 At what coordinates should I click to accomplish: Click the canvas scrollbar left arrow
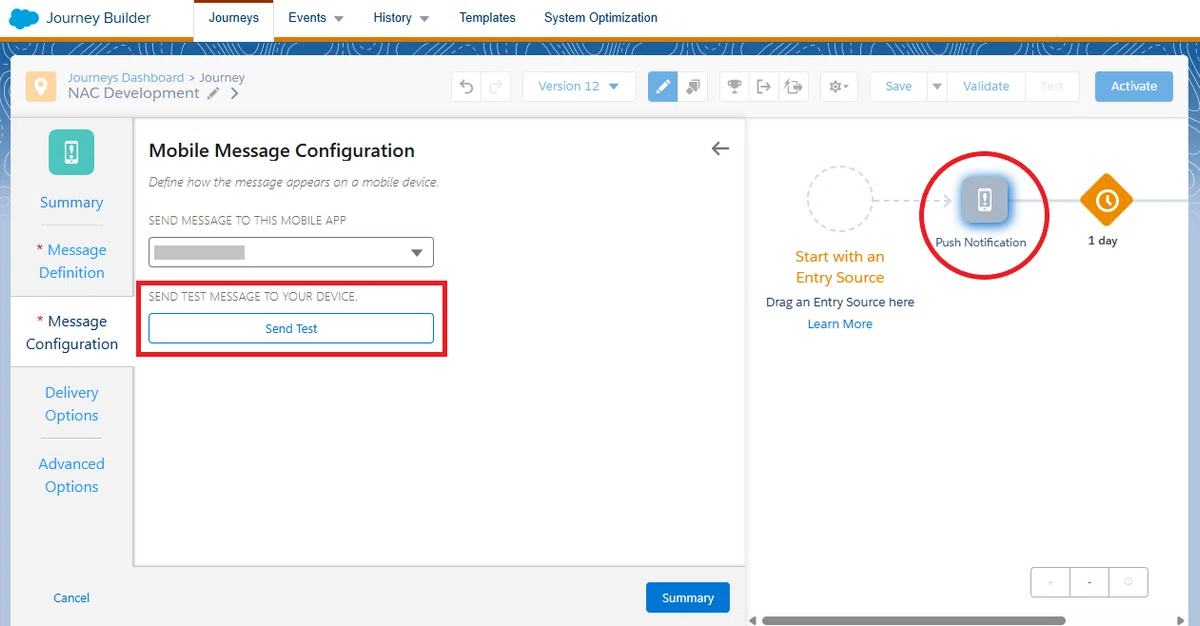[752, 620]
